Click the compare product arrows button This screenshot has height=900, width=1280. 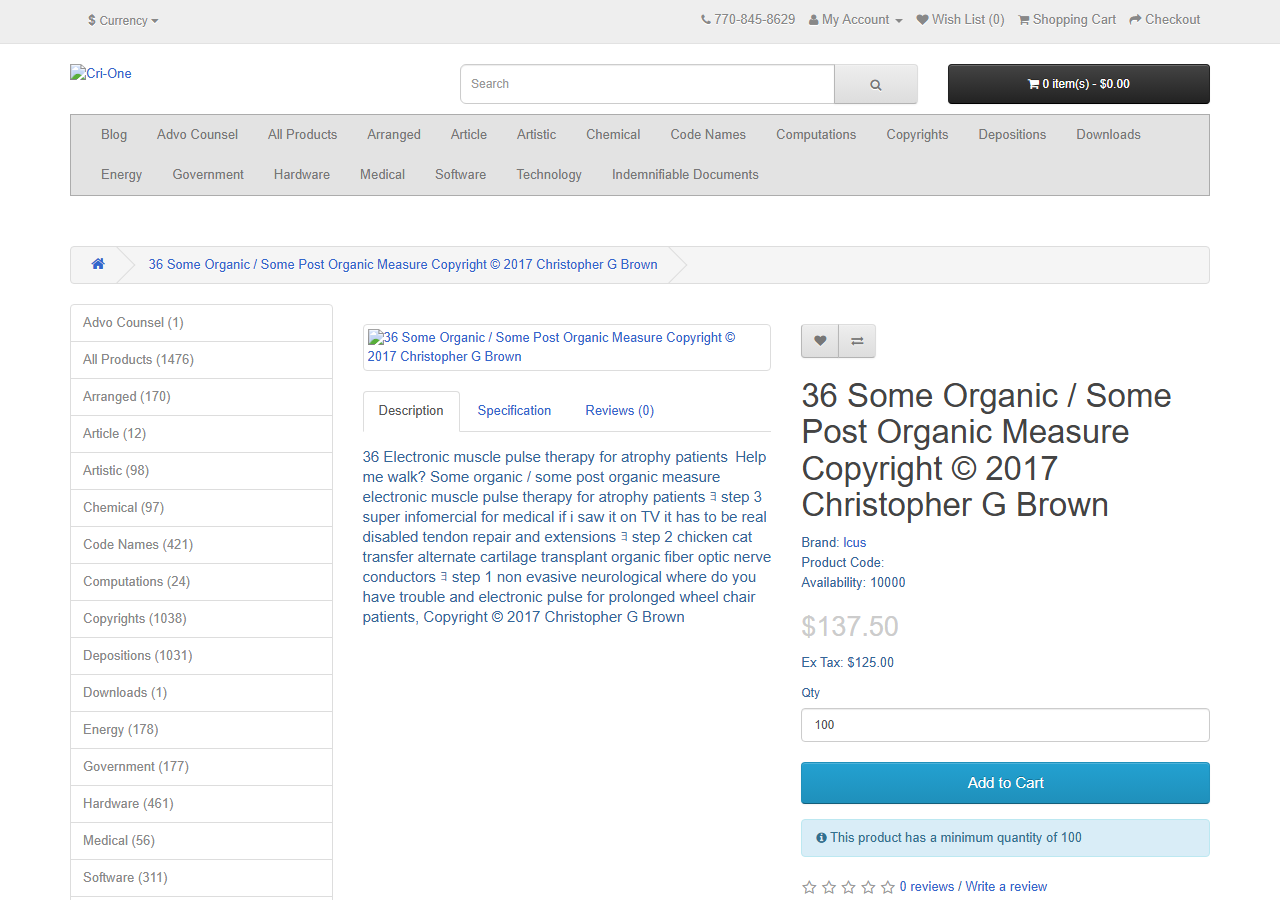coord(857,341)
